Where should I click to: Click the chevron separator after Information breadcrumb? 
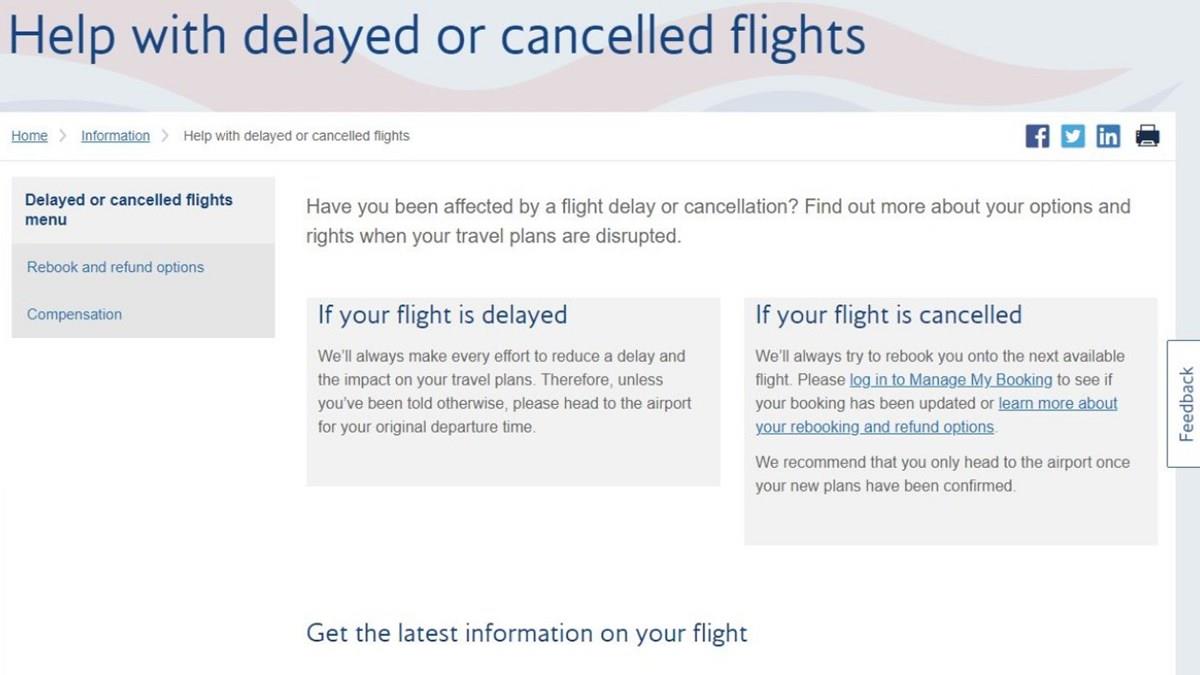(x=165, y=136)
